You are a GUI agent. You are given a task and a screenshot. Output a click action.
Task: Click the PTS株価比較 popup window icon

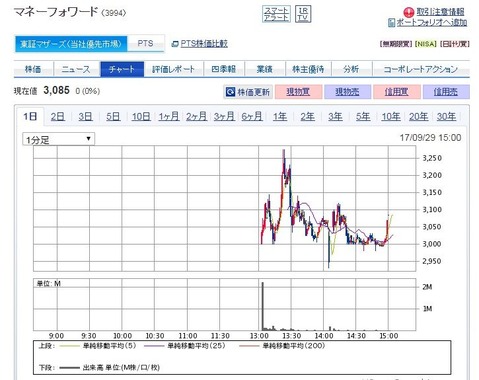click(x=175, y=44)
